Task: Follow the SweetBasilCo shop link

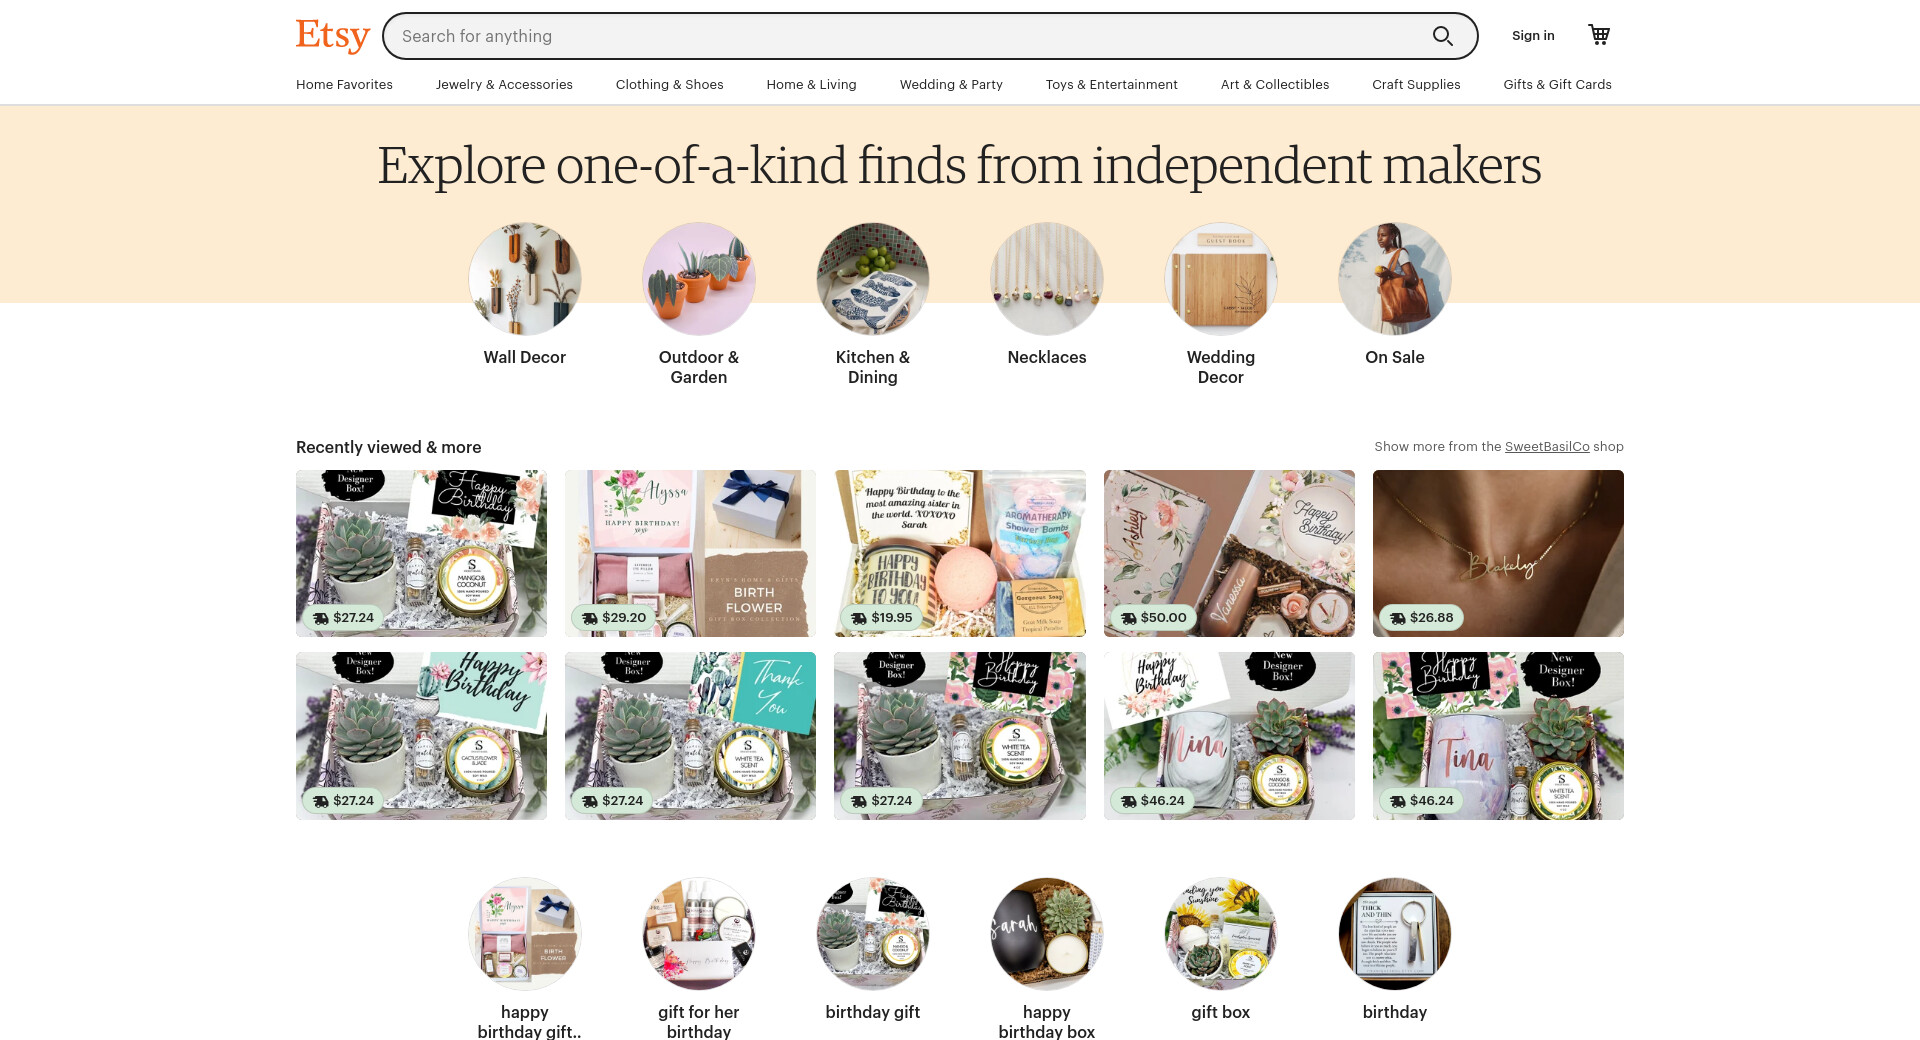Action: [1547, 447]
